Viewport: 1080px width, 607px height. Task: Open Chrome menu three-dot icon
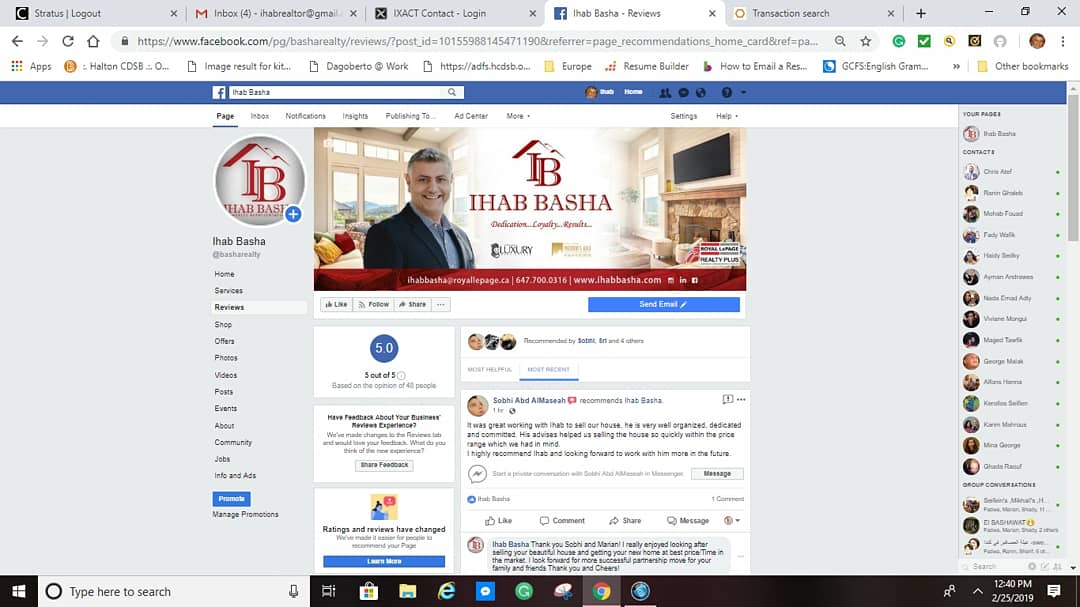1063,41
